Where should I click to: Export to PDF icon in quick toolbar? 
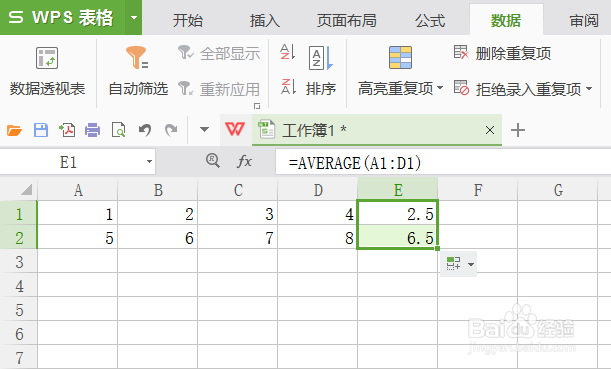coord(67,130)
